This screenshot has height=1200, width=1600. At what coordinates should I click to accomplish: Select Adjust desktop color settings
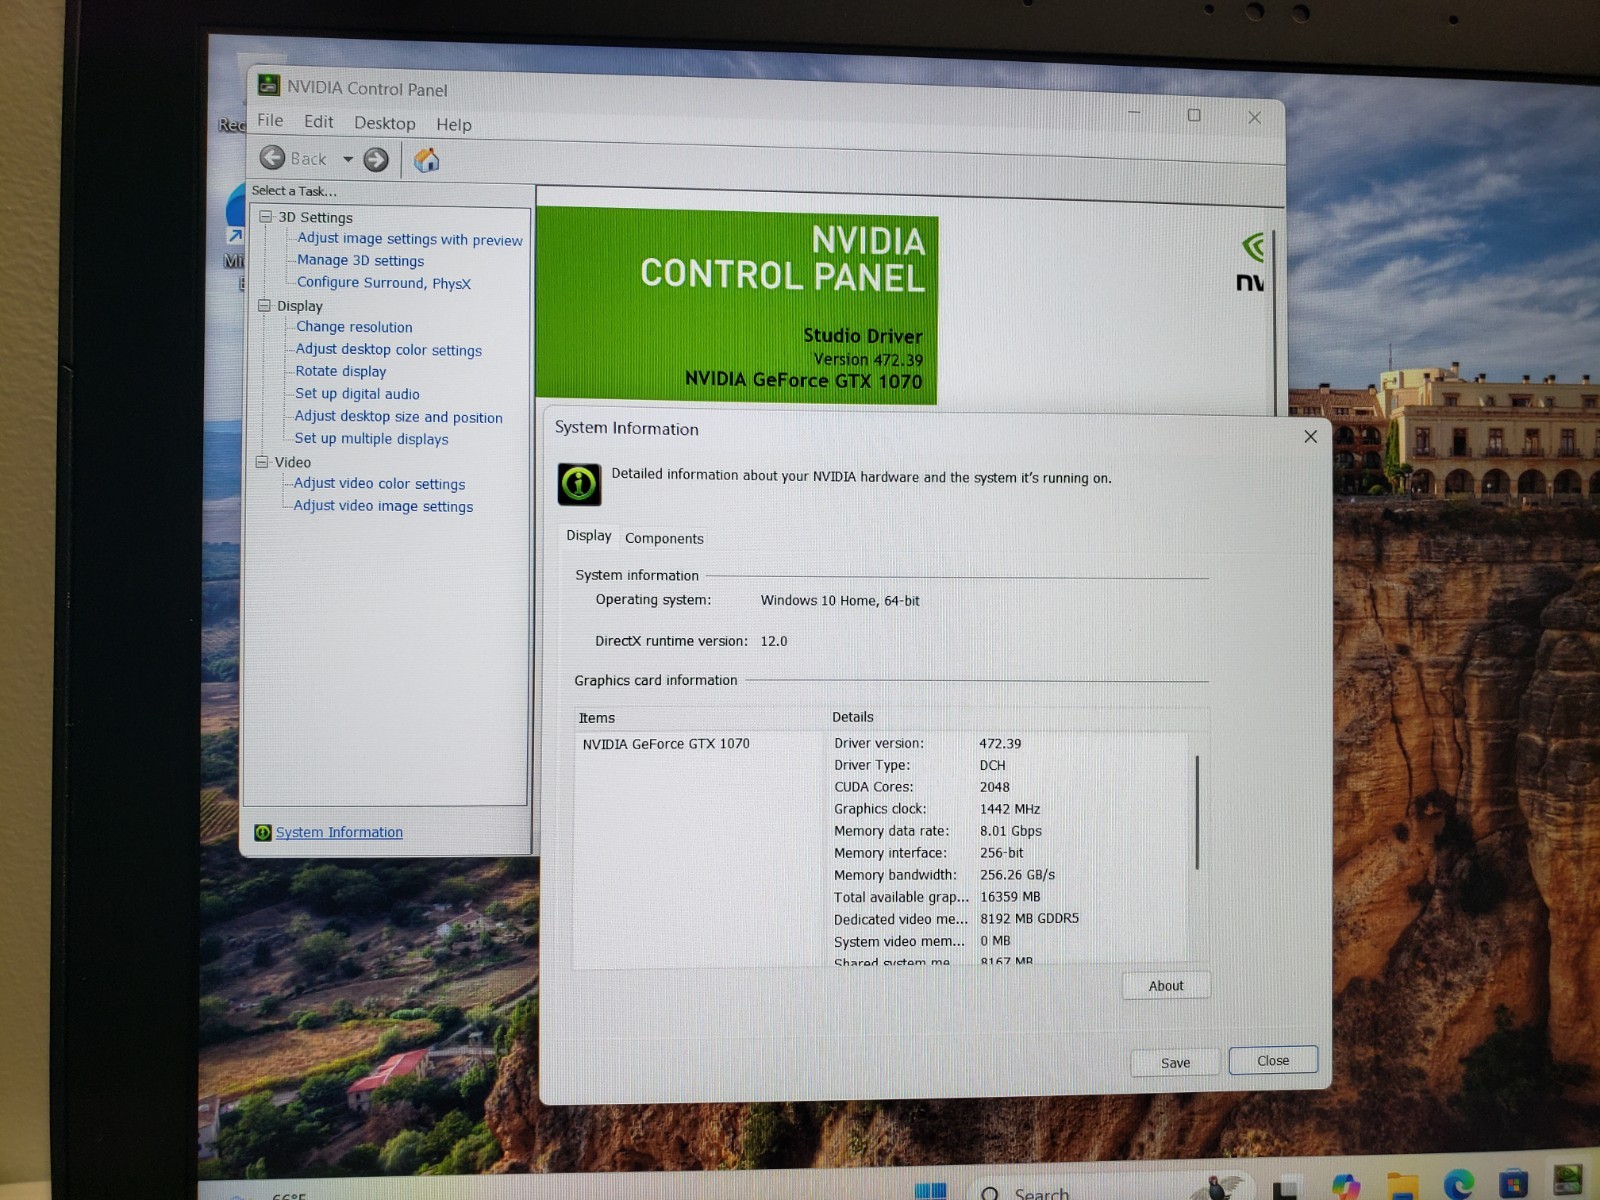click(389, 349)
